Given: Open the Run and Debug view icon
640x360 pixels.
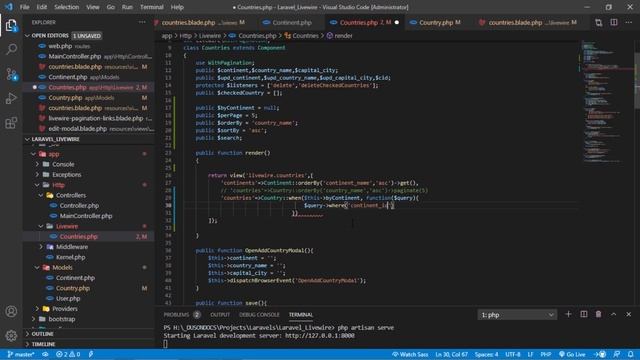Looking at the screenshot, I should 11,98.
